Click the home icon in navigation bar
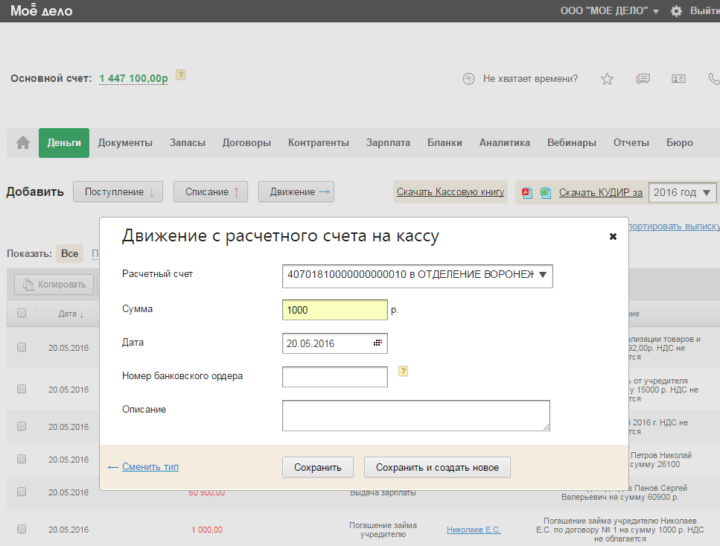 coord(23,143)
